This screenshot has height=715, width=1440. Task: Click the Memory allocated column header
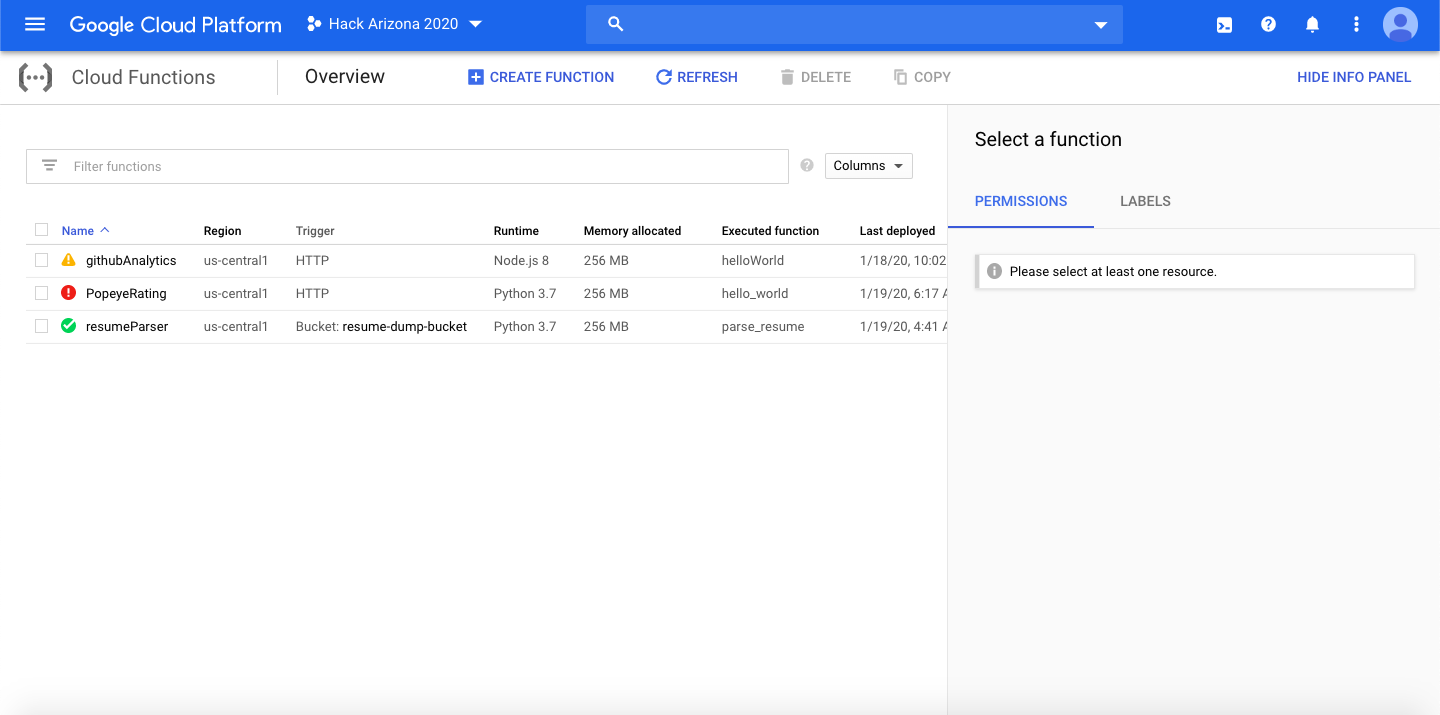point(632,231)
